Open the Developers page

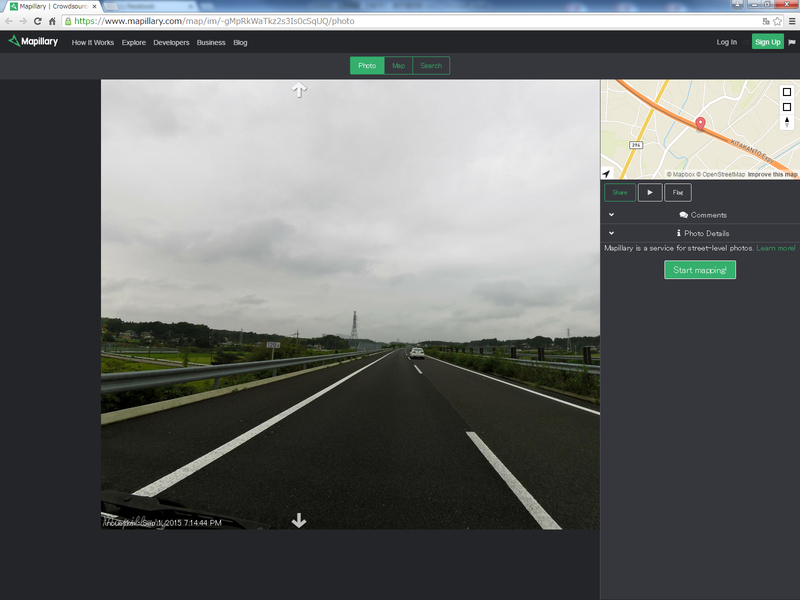pyautogui.click(x=171, y=42)
